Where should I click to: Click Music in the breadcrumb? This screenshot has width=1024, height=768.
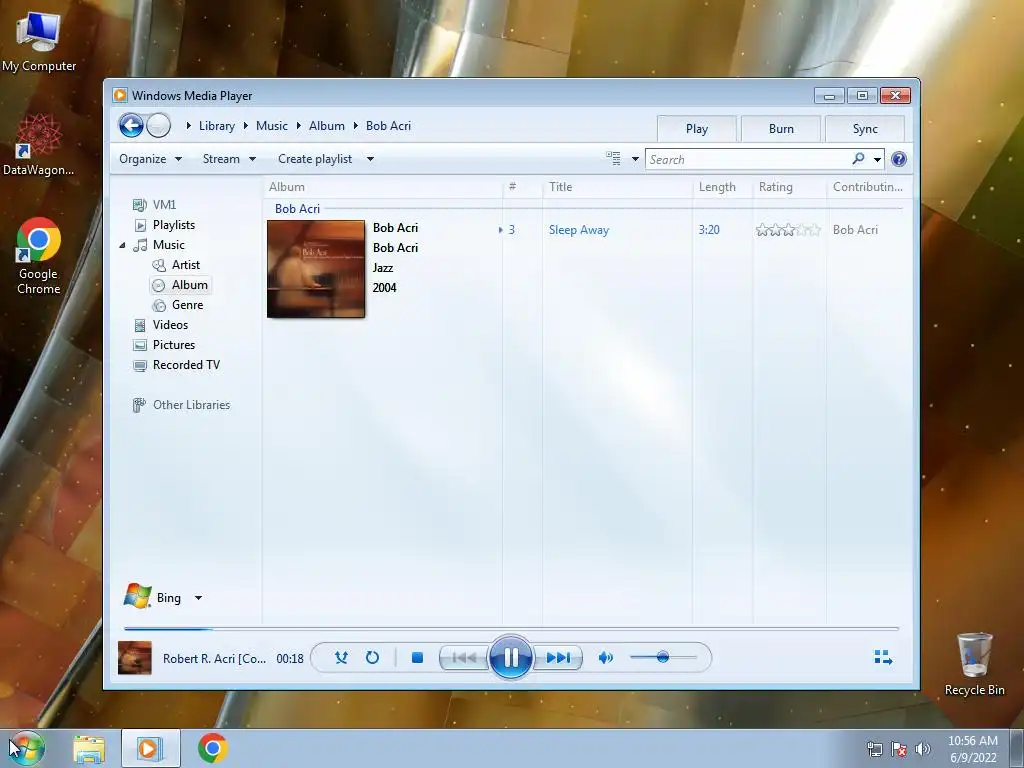(x=272, y=126)
